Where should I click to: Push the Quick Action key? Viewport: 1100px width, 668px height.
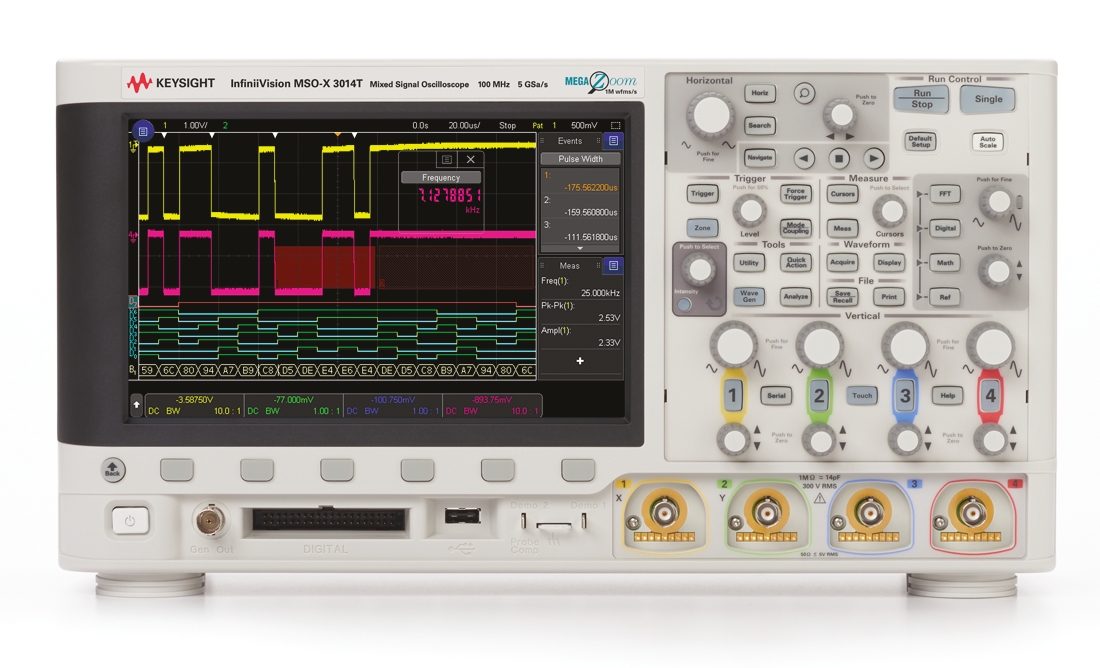point(796,262)
